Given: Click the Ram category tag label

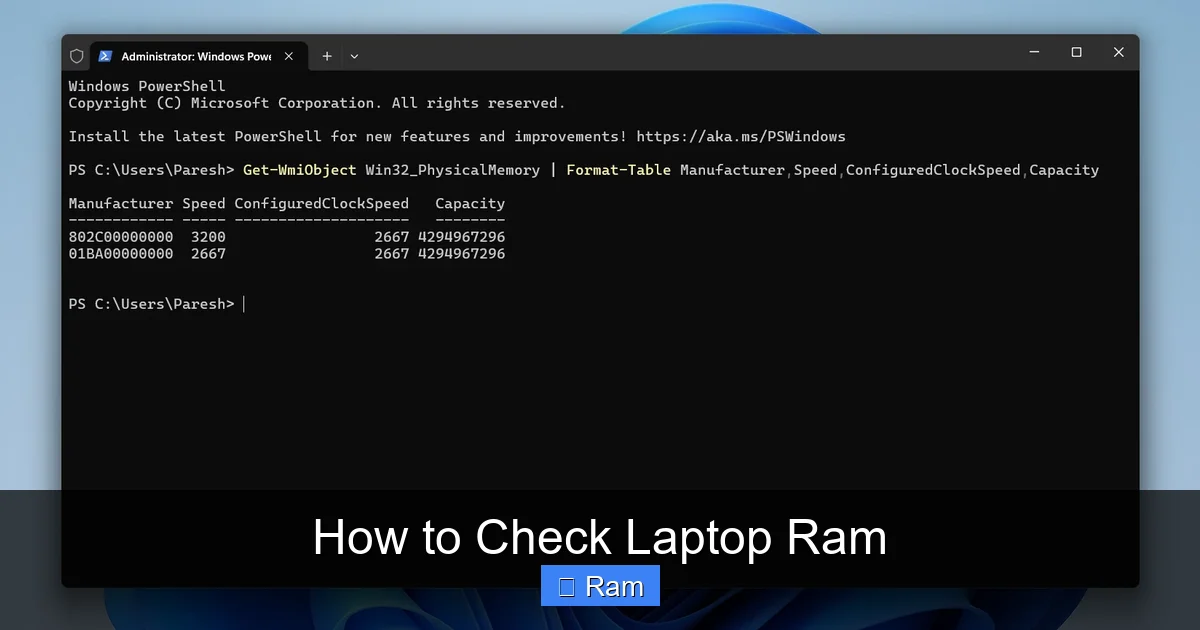Looking at the screenshot, I should pyautogui.click(x=600, y=586).
